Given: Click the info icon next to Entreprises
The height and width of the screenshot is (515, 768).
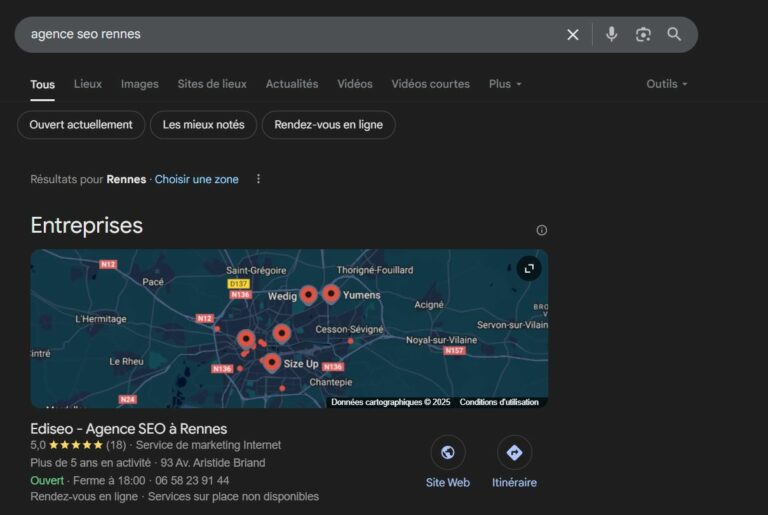Looking at the screenshot, I should (541, 230).
